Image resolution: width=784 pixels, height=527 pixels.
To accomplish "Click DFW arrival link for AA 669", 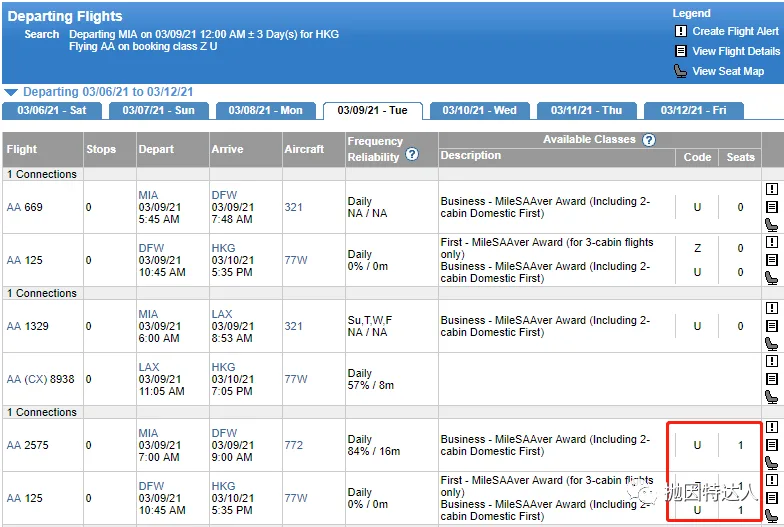I will tap(224, 195).
